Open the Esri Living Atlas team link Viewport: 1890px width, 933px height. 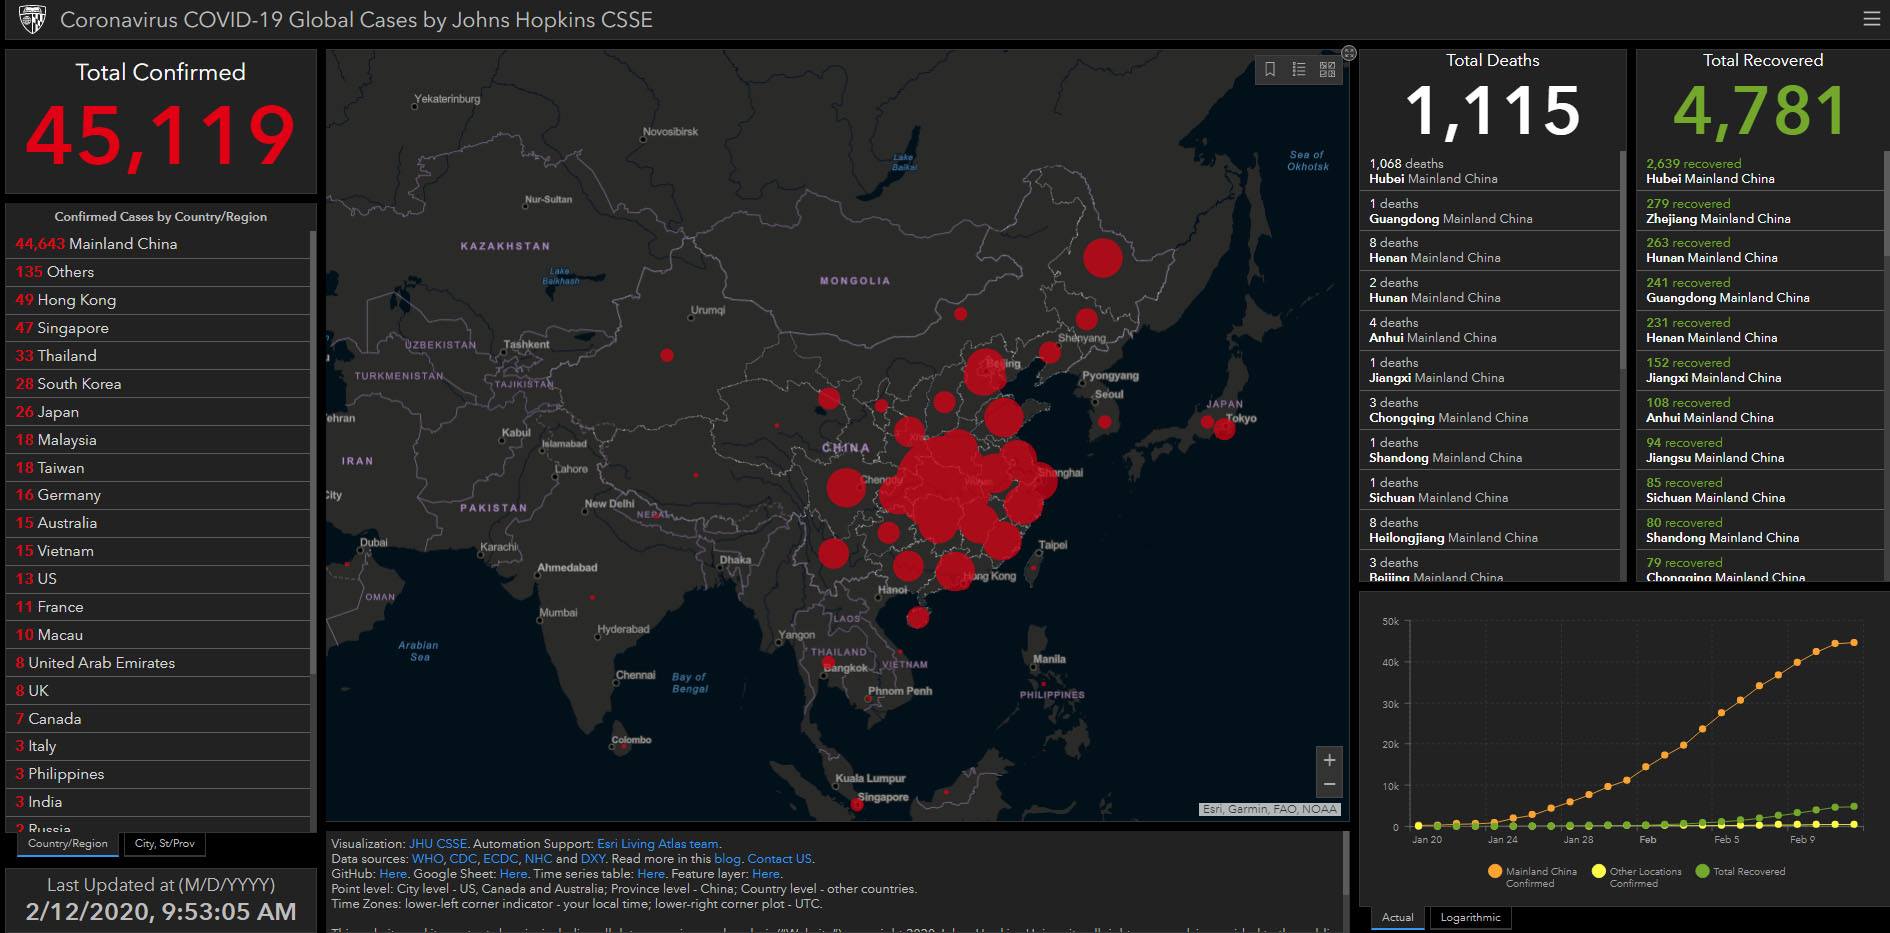[657, 844]
